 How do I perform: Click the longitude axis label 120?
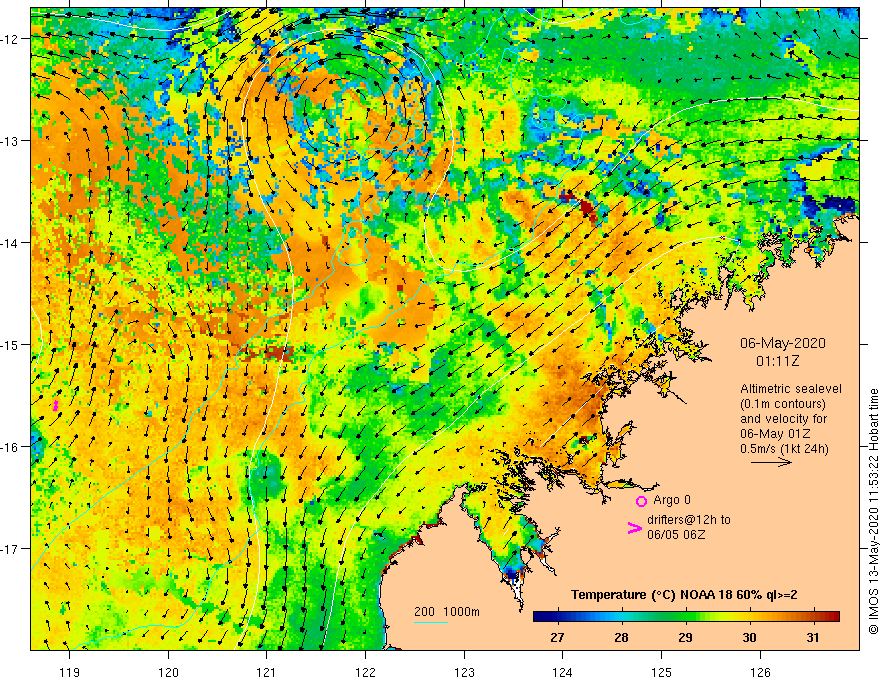[x=168, y=672]
